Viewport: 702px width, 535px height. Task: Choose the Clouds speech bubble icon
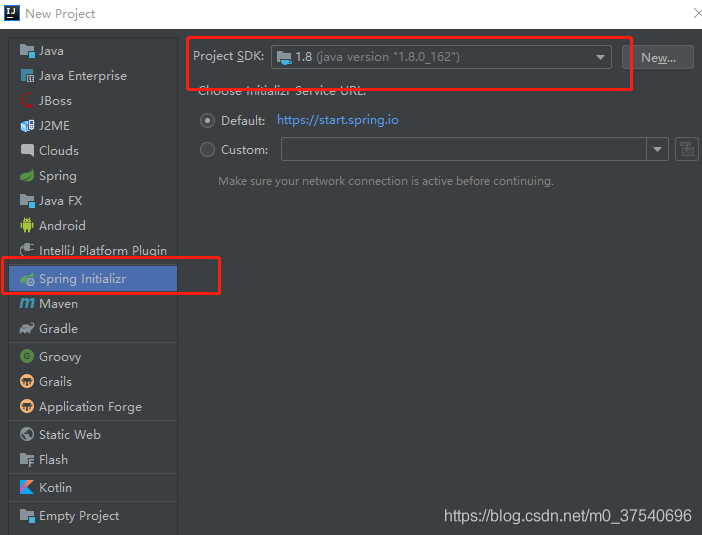27,150
